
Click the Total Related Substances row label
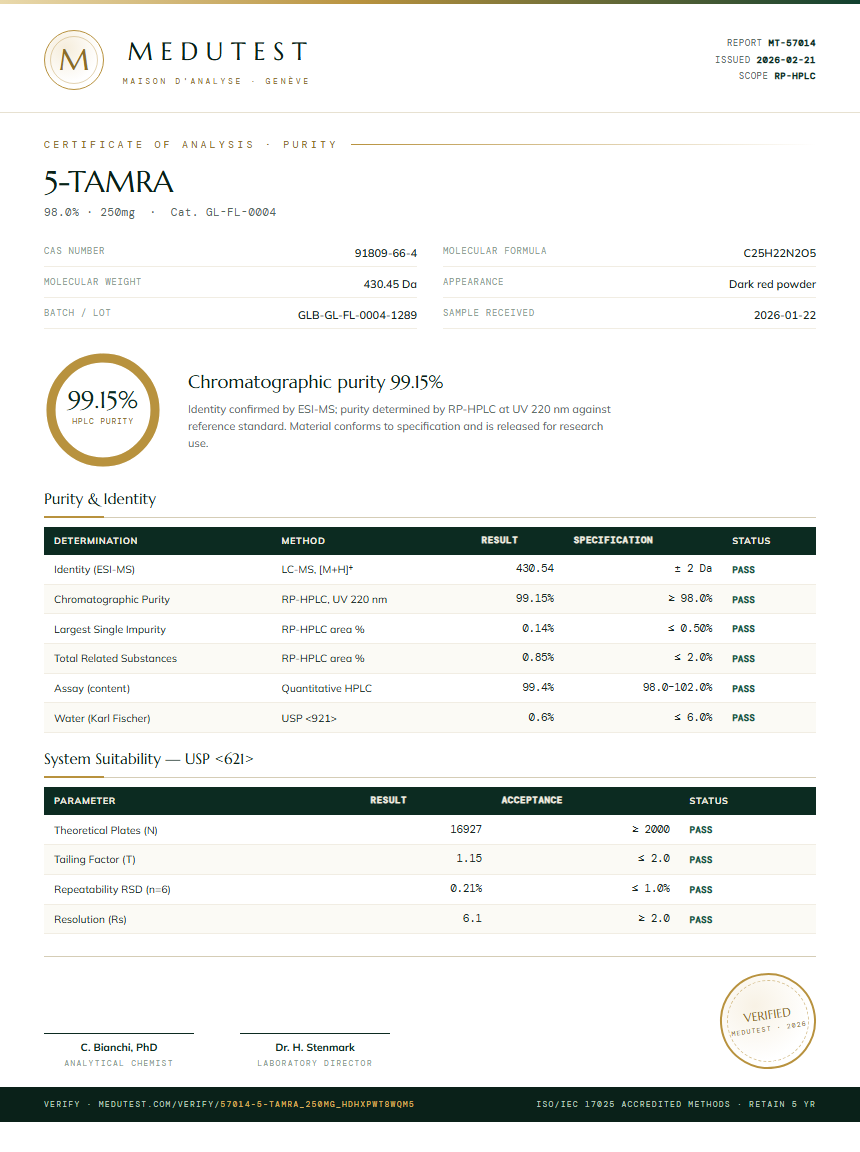tap(115, 658)
